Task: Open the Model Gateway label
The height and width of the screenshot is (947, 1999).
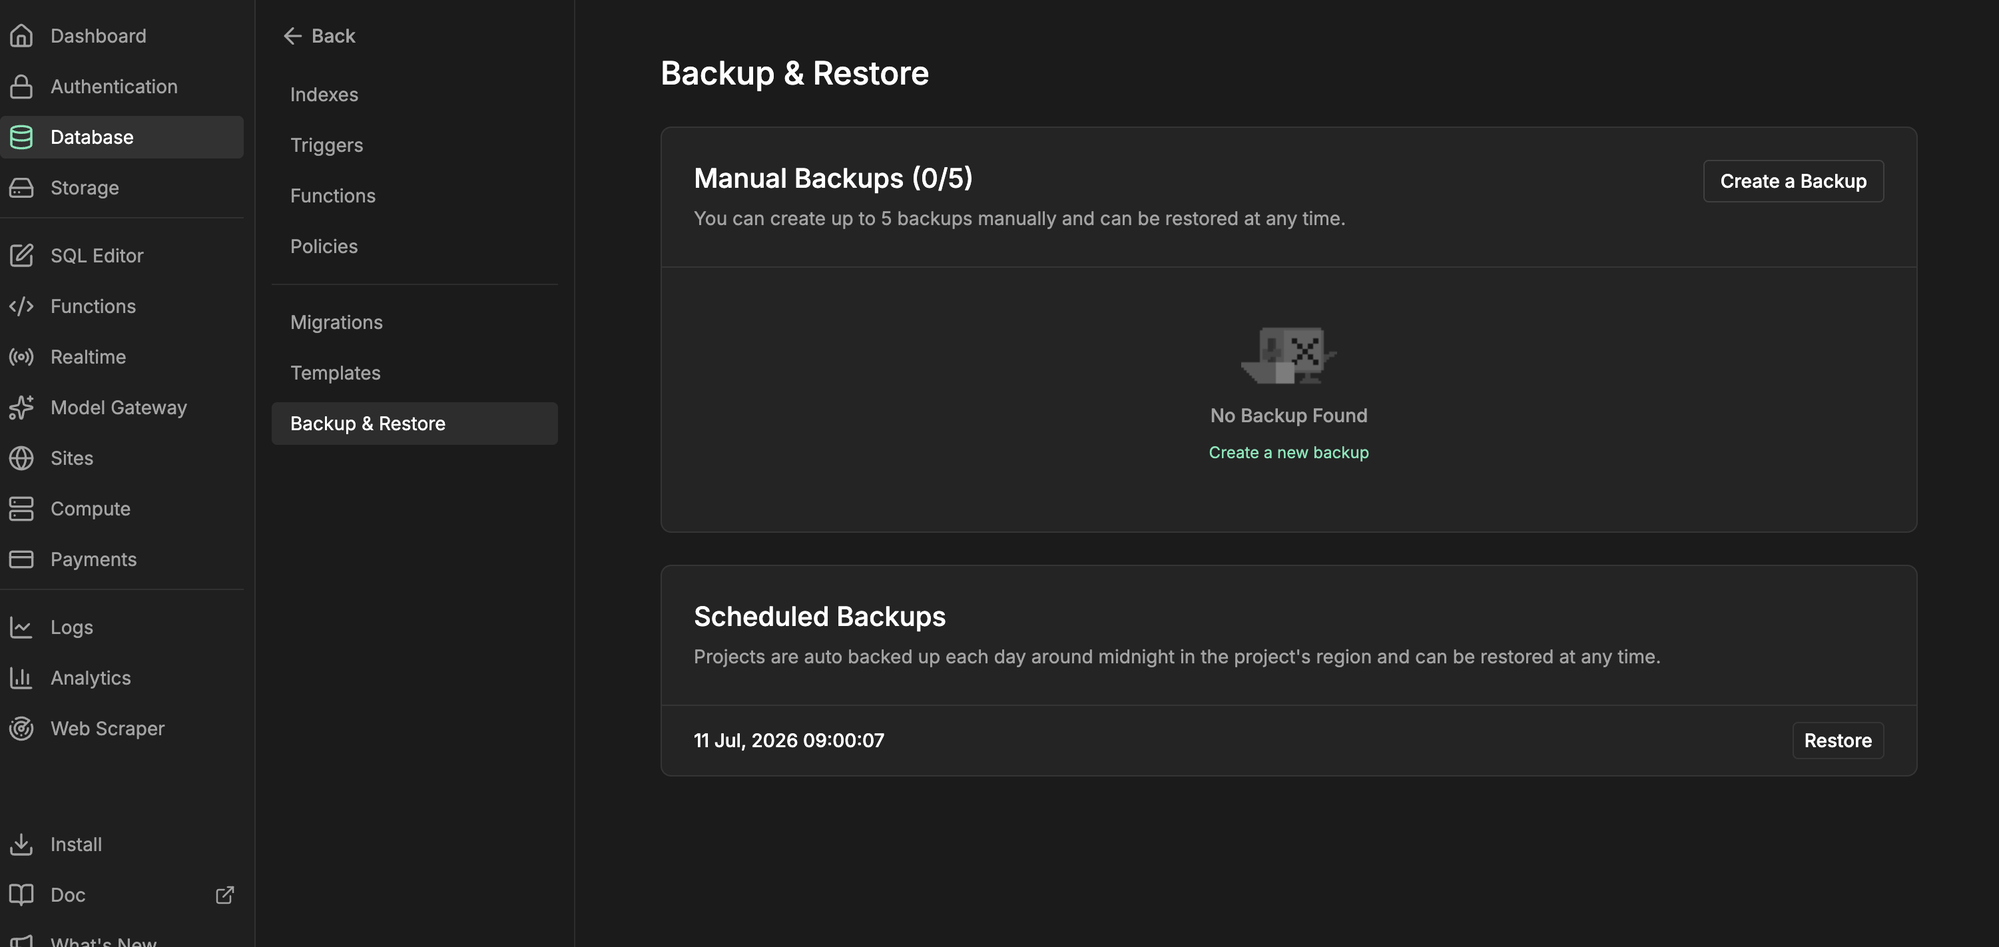Action: coord(119,407)
